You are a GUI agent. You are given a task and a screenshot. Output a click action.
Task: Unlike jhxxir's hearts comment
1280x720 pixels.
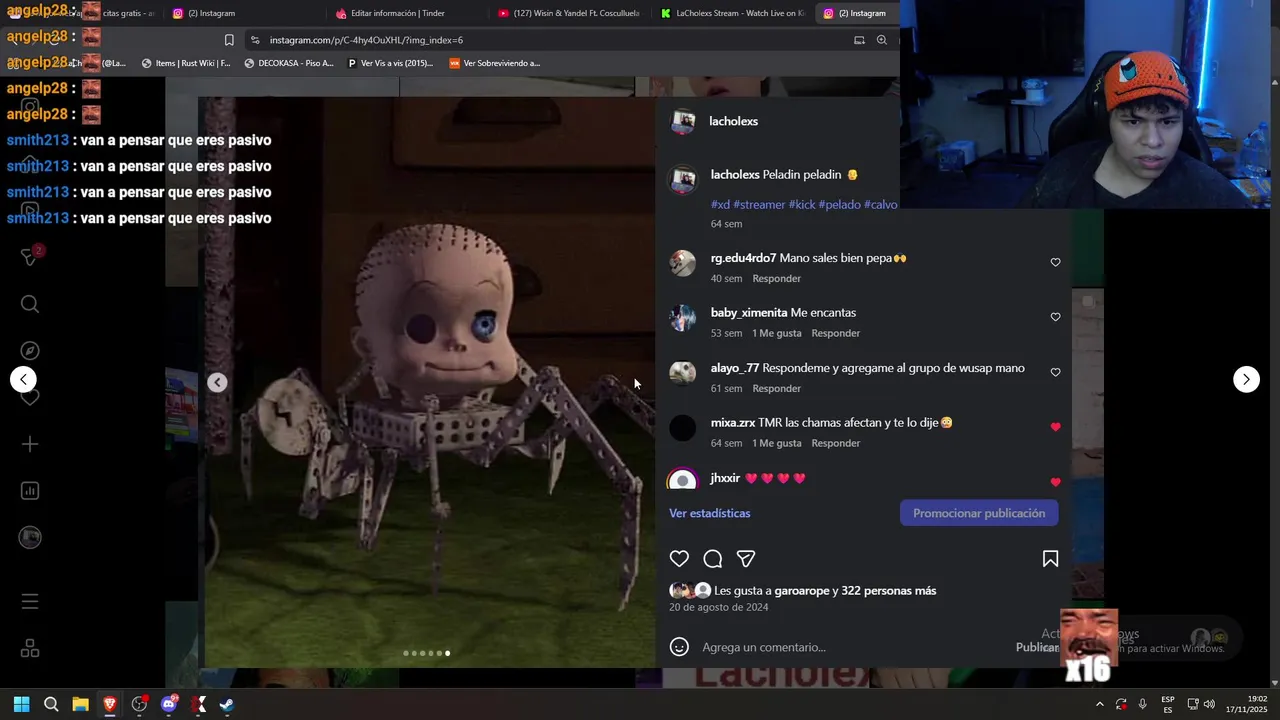[1055, 482]
